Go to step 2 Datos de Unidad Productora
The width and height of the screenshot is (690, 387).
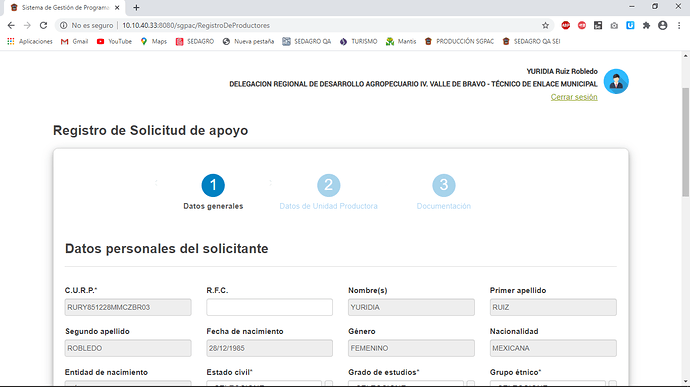(328, 192)
